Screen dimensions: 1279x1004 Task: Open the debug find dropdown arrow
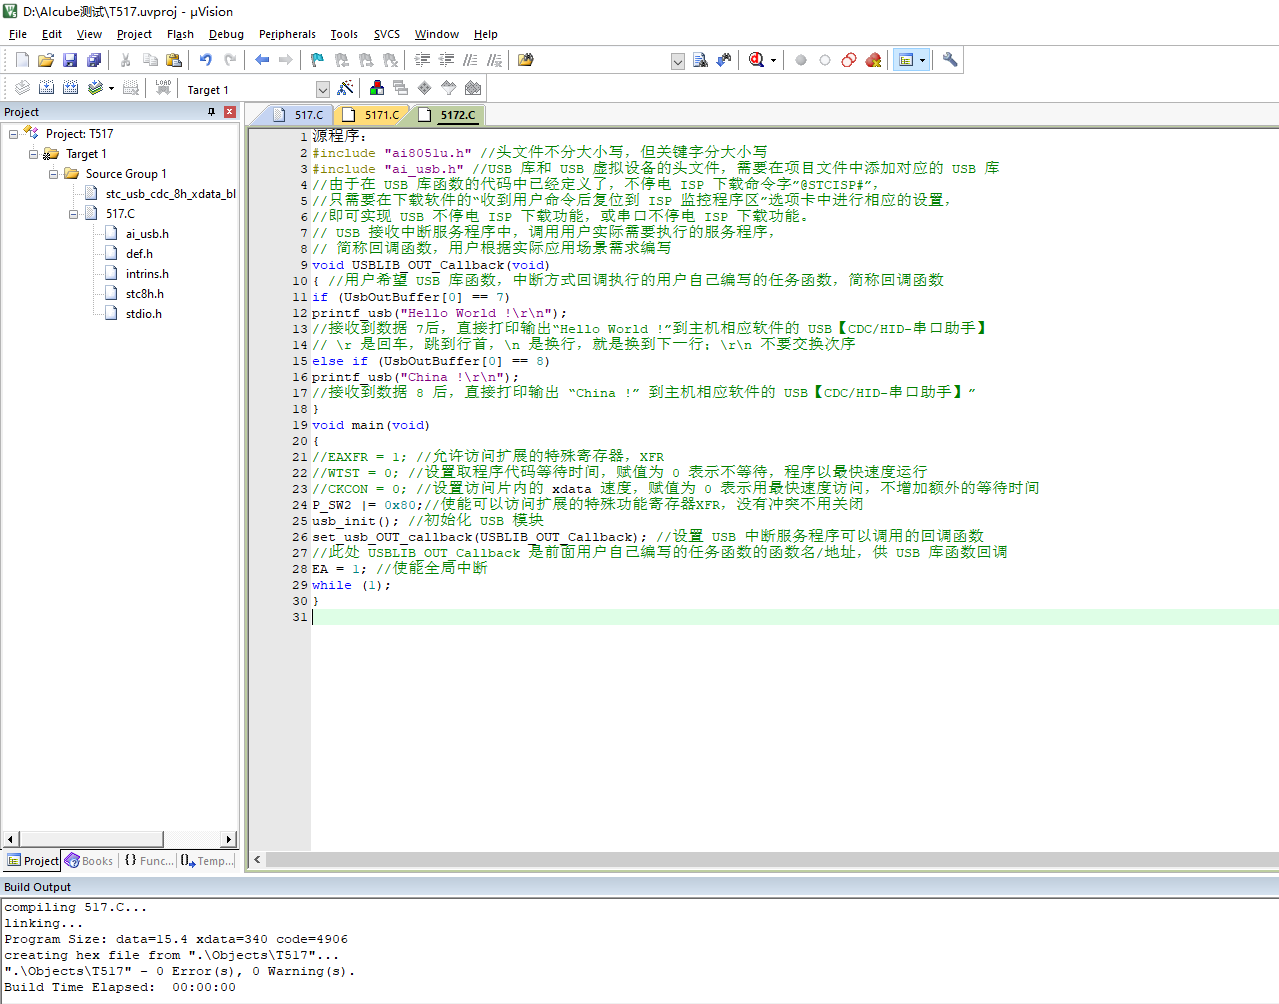pyautogui.click(x=774, y=60)
